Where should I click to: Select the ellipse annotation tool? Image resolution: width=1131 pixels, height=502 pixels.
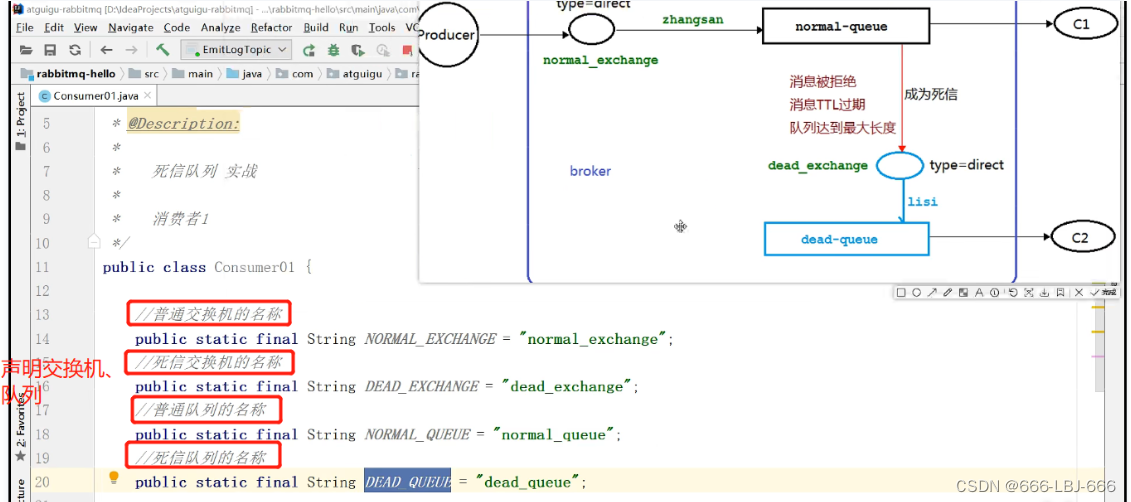coord(916,292)
